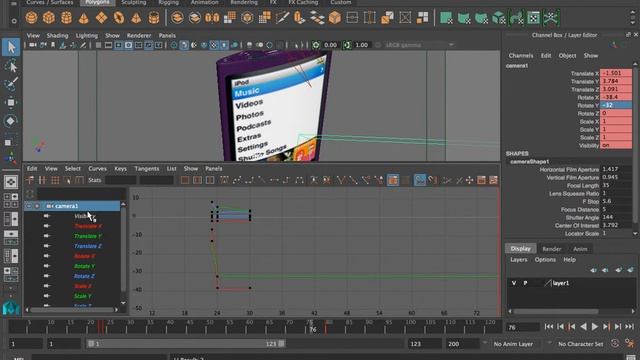This screenshot has height=360, width=640.
Task: Open the shelf options menu button at left
Action: (14, 20)
